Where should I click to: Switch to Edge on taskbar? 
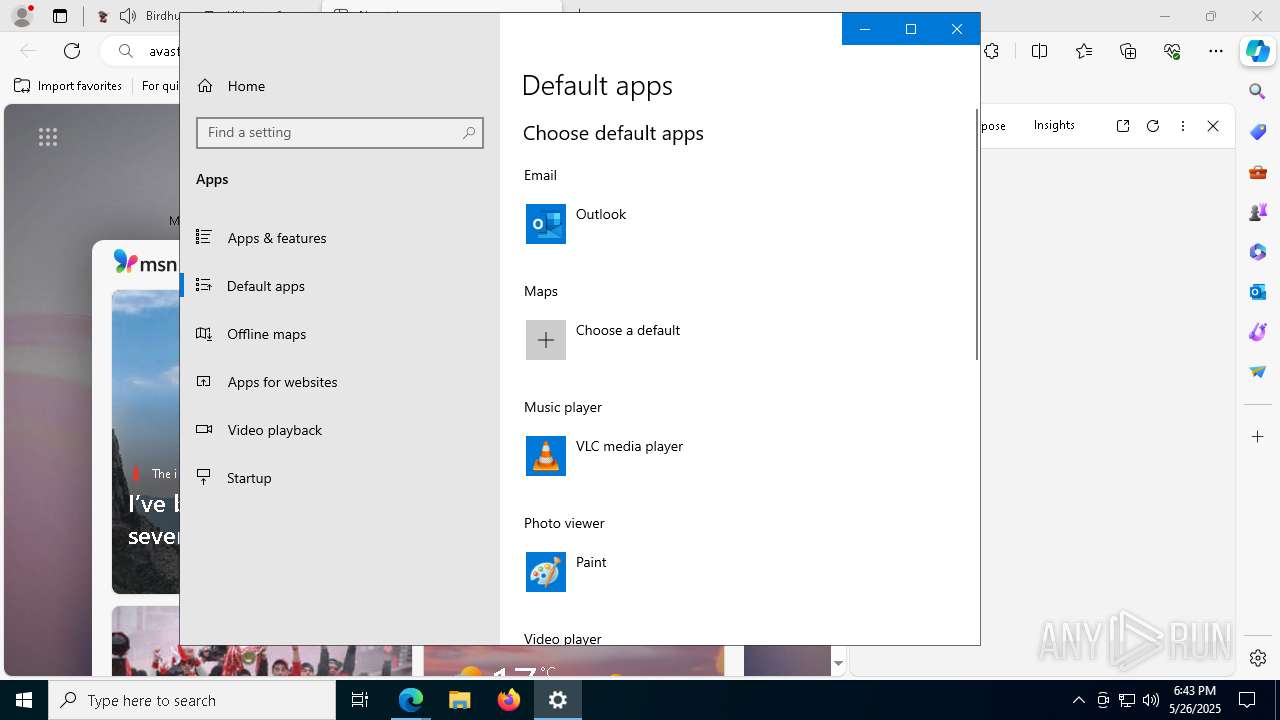click(411, 700)
